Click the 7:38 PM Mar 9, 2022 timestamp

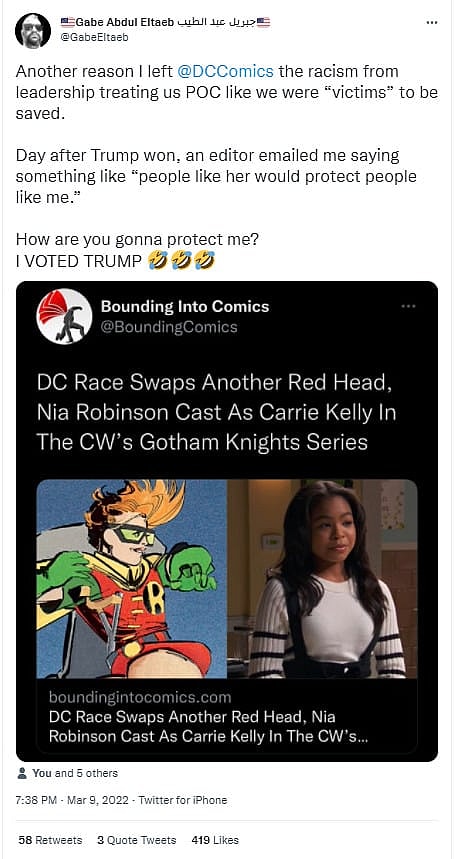pyautogui.click(x=74, y=800)
